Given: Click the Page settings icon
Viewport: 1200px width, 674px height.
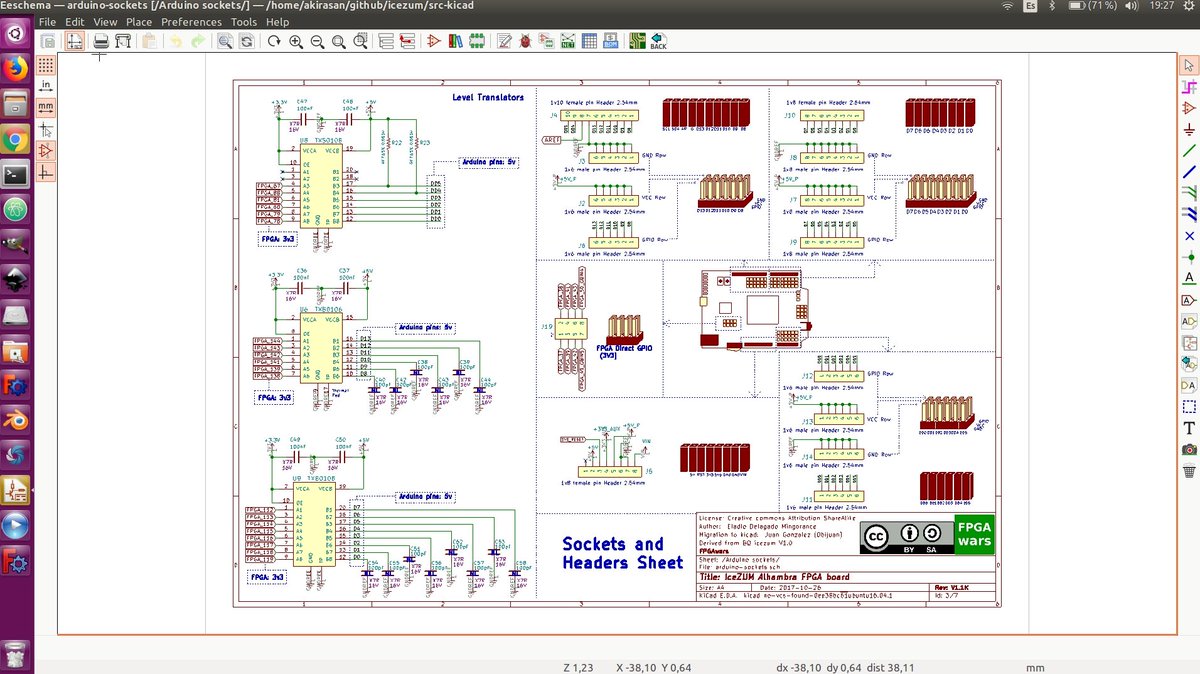Looking at the screenshot, I should (75, 42).
